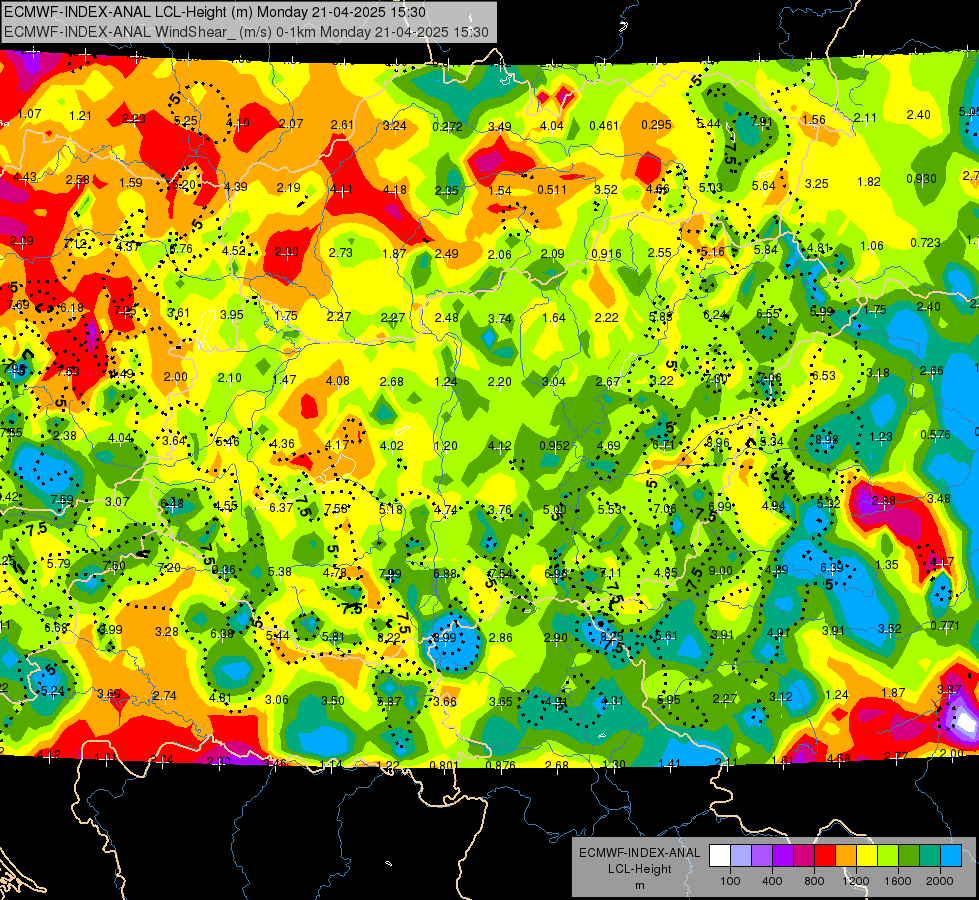Click the 2.55 wind shear value

pos(659,252)
